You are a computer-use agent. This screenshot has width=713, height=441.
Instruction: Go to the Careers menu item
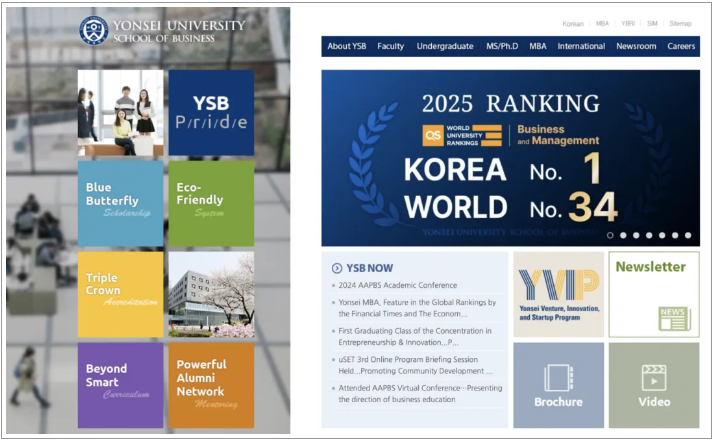click(x=681, y=46)
